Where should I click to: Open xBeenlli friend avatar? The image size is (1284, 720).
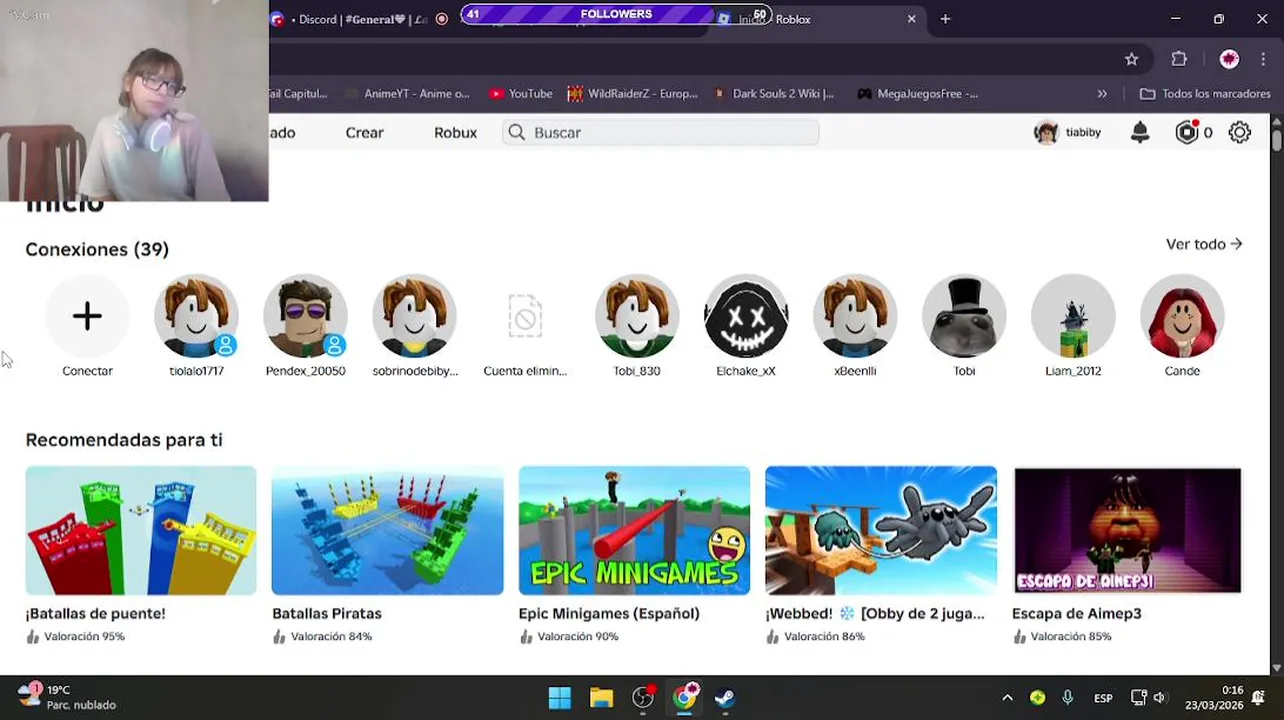855,316
